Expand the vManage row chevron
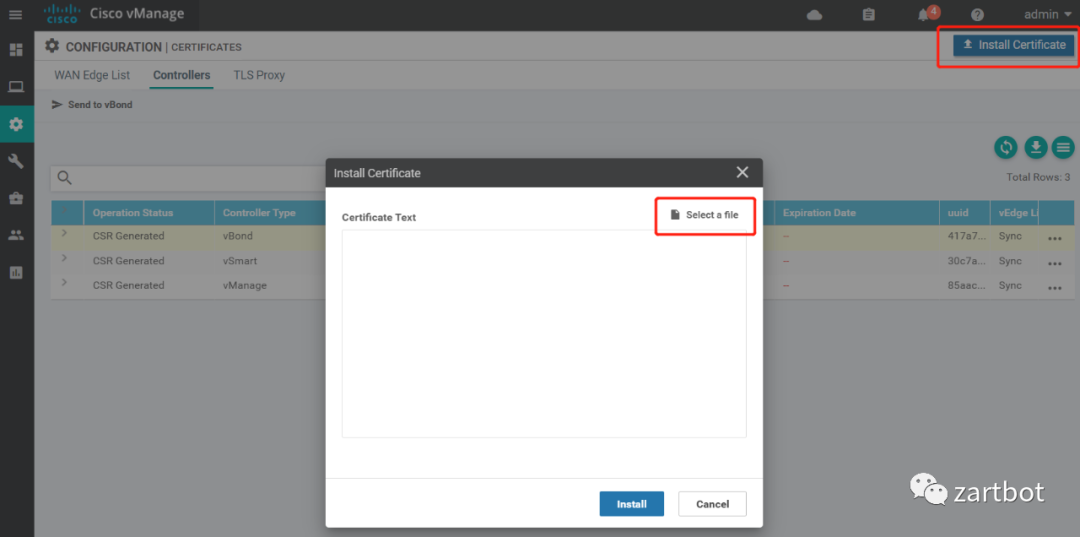The height and width of the screenshot is (537, 1080). pyautogui.click(x=64, y=282)
